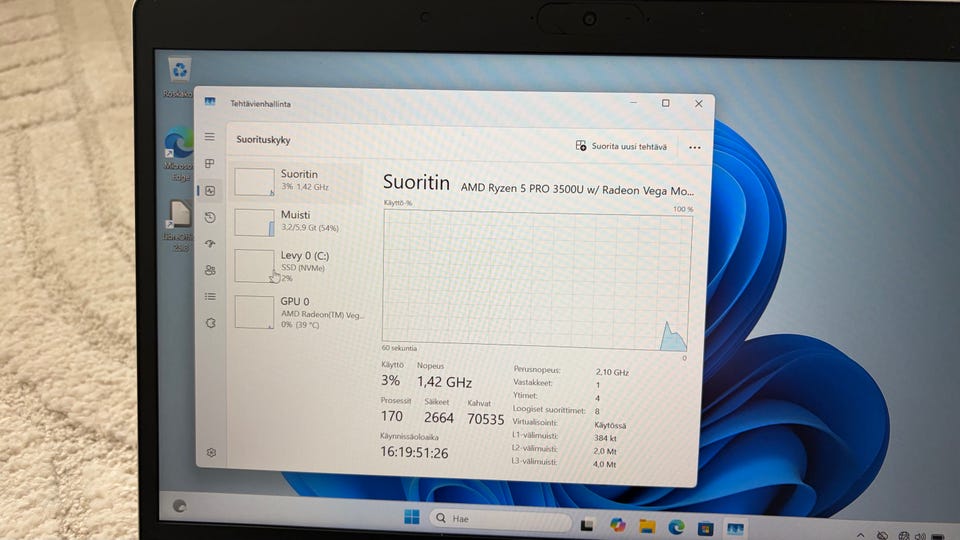Click Task Manager icon on the taskbar

point(735,528)
